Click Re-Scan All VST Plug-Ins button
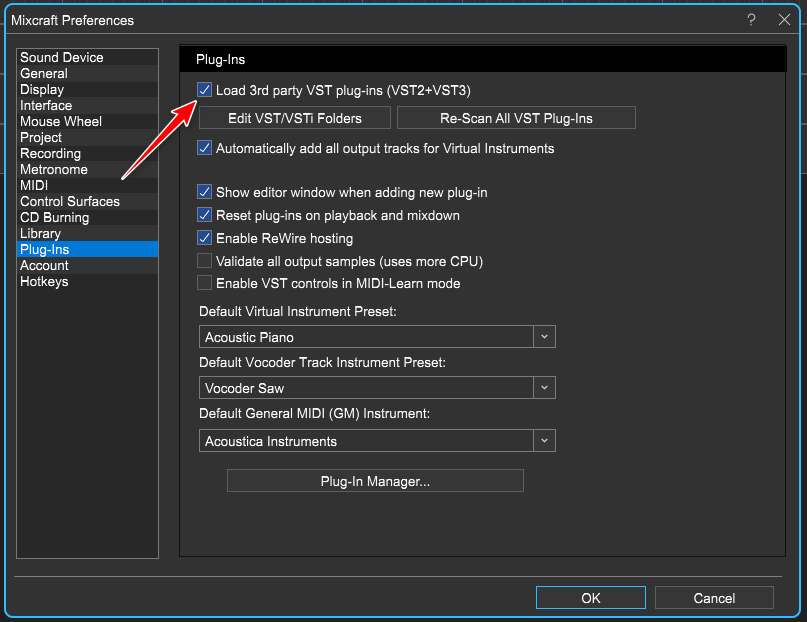 coord(516,118)
